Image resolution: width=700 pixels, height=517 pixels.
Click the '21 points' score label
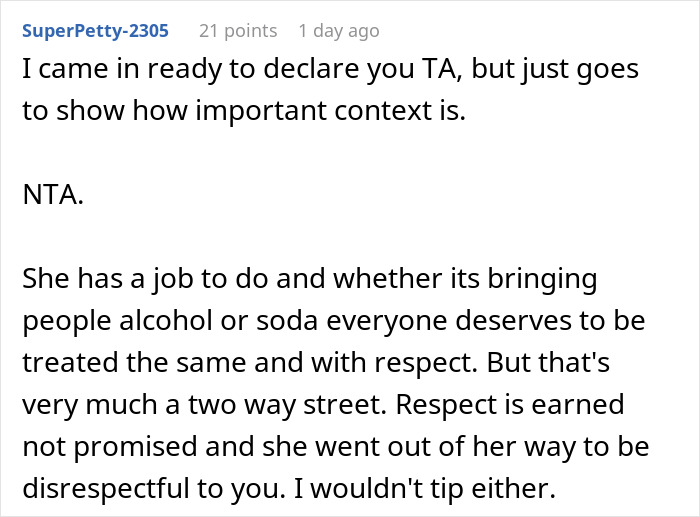click(x=238, y=31)
